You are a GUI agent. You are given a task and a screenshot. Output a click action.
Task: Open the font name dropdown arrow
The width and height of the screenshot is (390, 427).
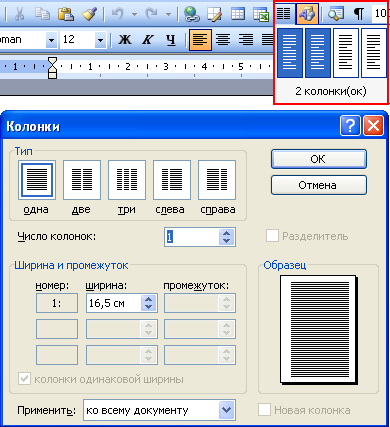pos(51,40)
